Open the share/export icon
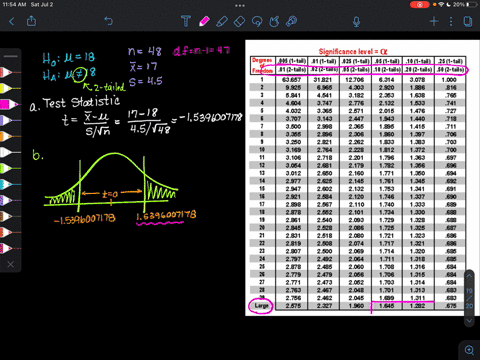This screenshot has height=360, width=480. pos(31,21)
